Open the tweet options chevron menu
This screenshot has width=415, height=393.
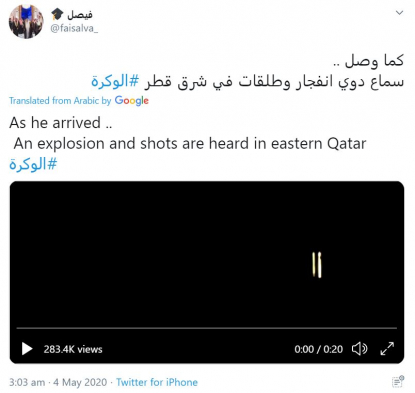pyautogui.click(x=399, y=13)
